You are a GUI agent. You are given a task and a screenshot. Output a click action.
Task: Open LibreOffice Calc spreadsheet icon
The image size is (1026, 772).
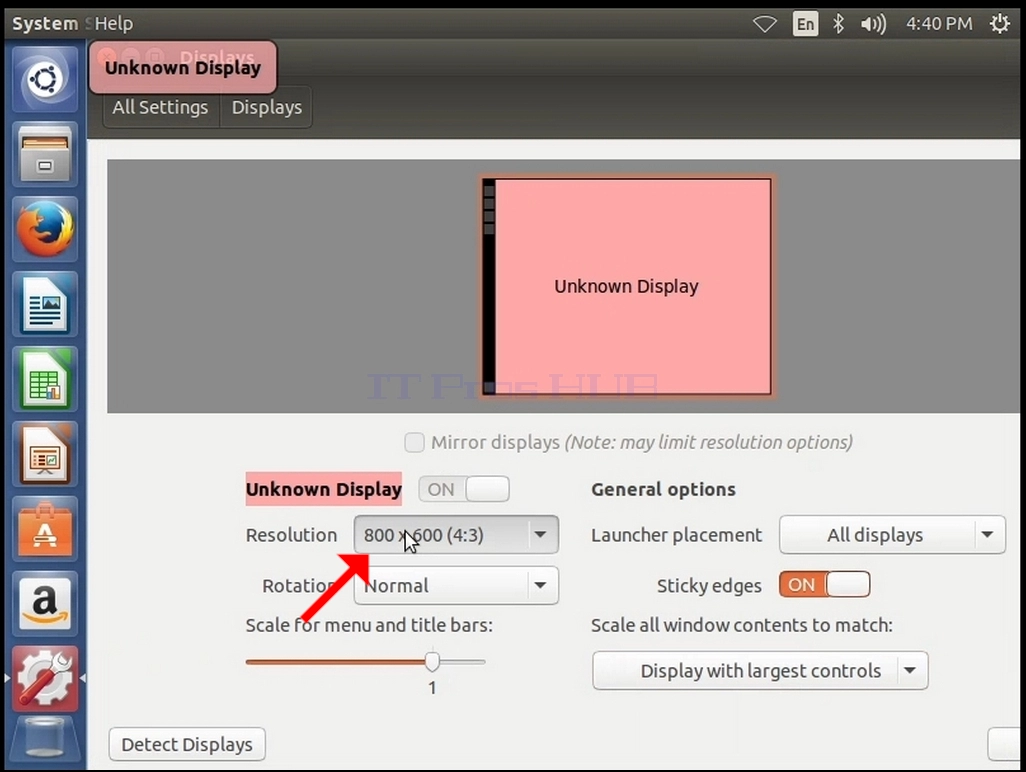44,379
